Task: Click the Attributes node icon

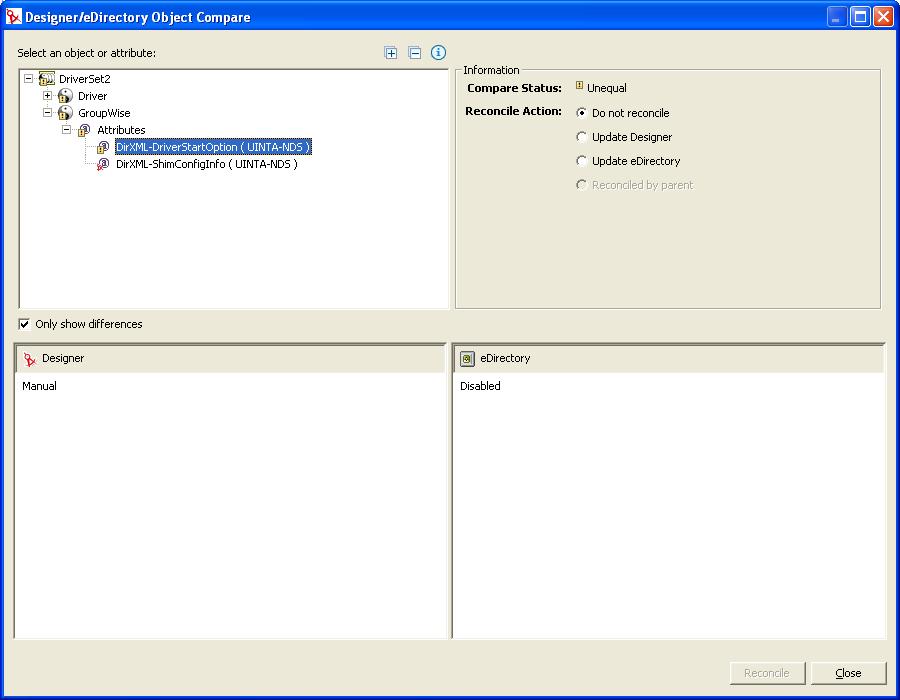Action: coord(84,130)
